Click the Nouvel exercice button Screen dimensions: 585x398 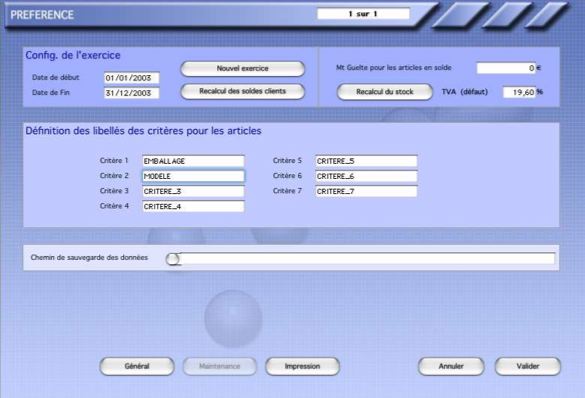243,69
